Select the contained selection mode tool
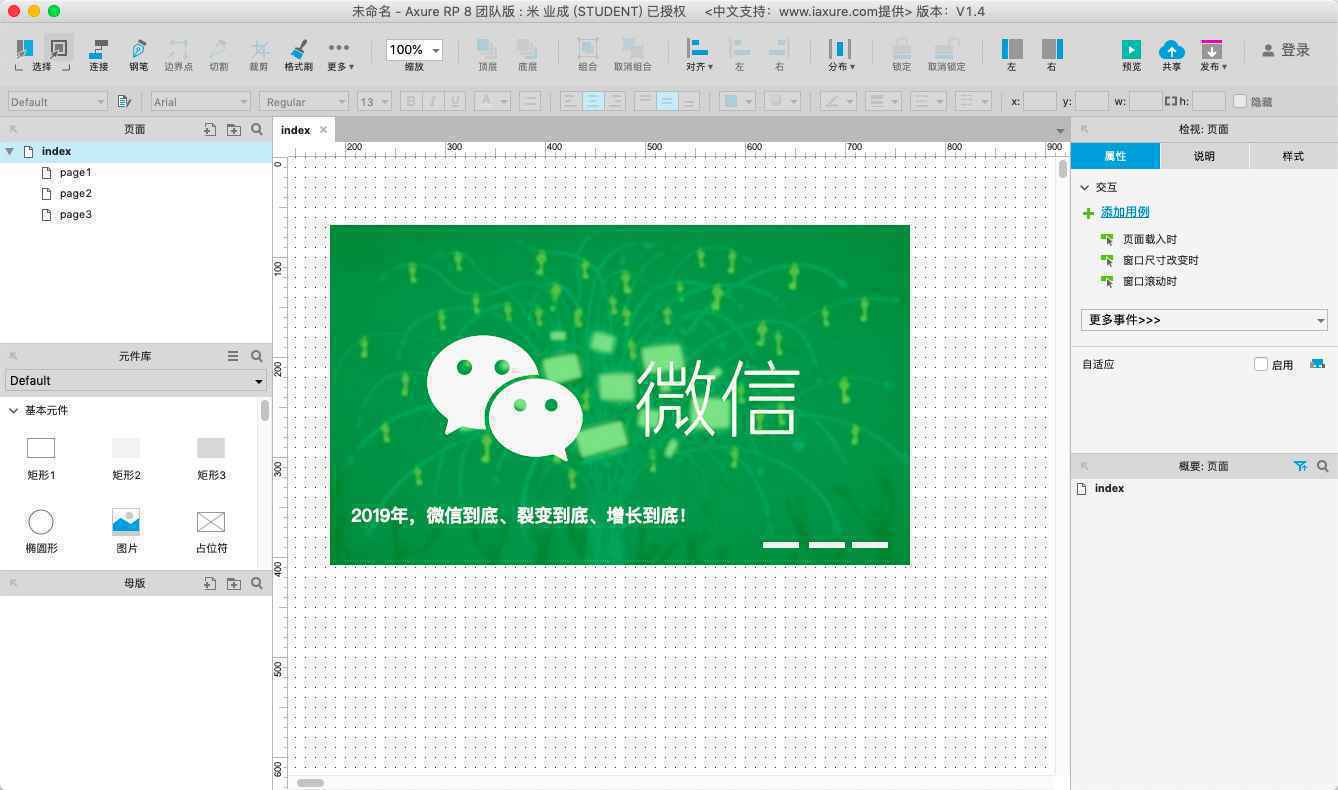Image resolution: width=1338 pixels, height=790 pixels. point(59,48)
